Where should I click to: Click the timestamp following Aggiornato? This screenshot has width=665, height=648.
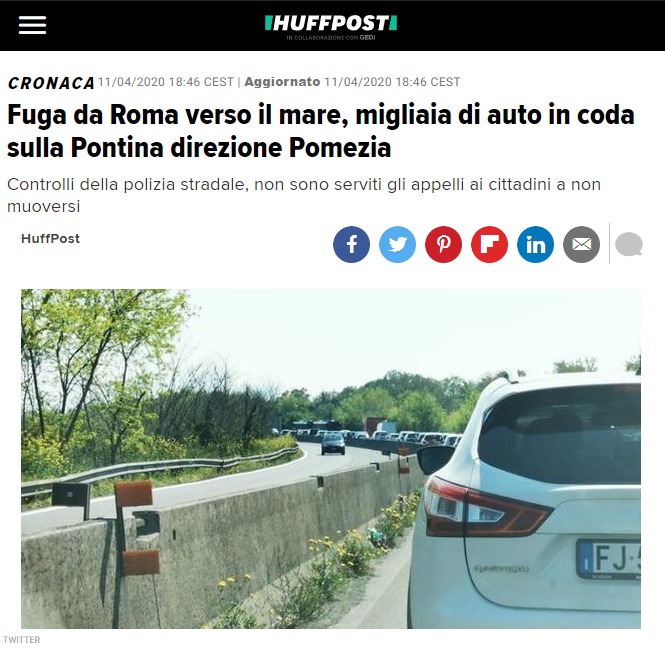[392, 82]
